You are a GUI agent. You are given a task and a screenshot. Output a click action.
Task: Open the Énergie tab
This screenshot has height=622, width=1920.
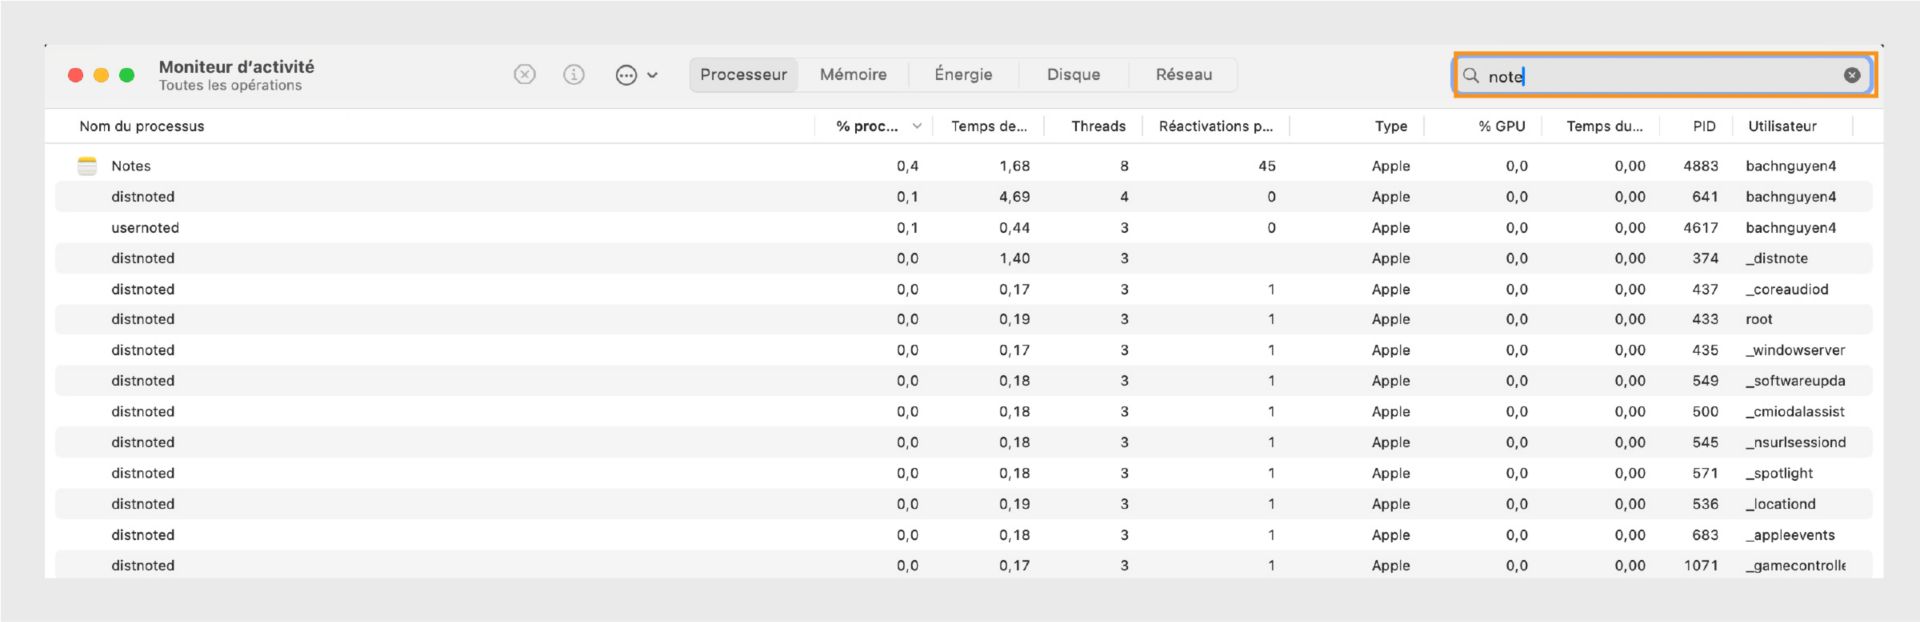click(x=963, y=75)
